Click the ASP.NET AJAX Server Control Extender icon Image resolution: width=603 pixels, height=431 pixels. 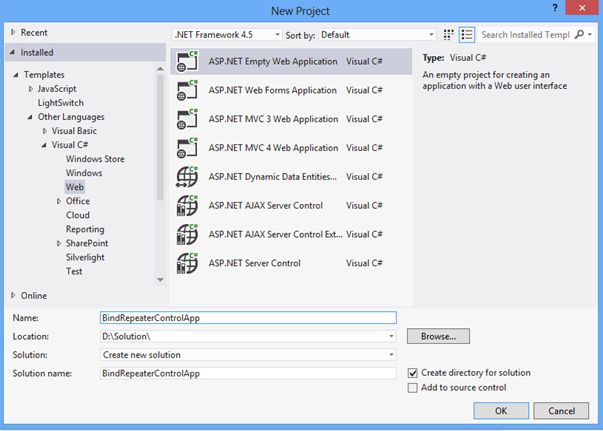[x=187, y=235]
